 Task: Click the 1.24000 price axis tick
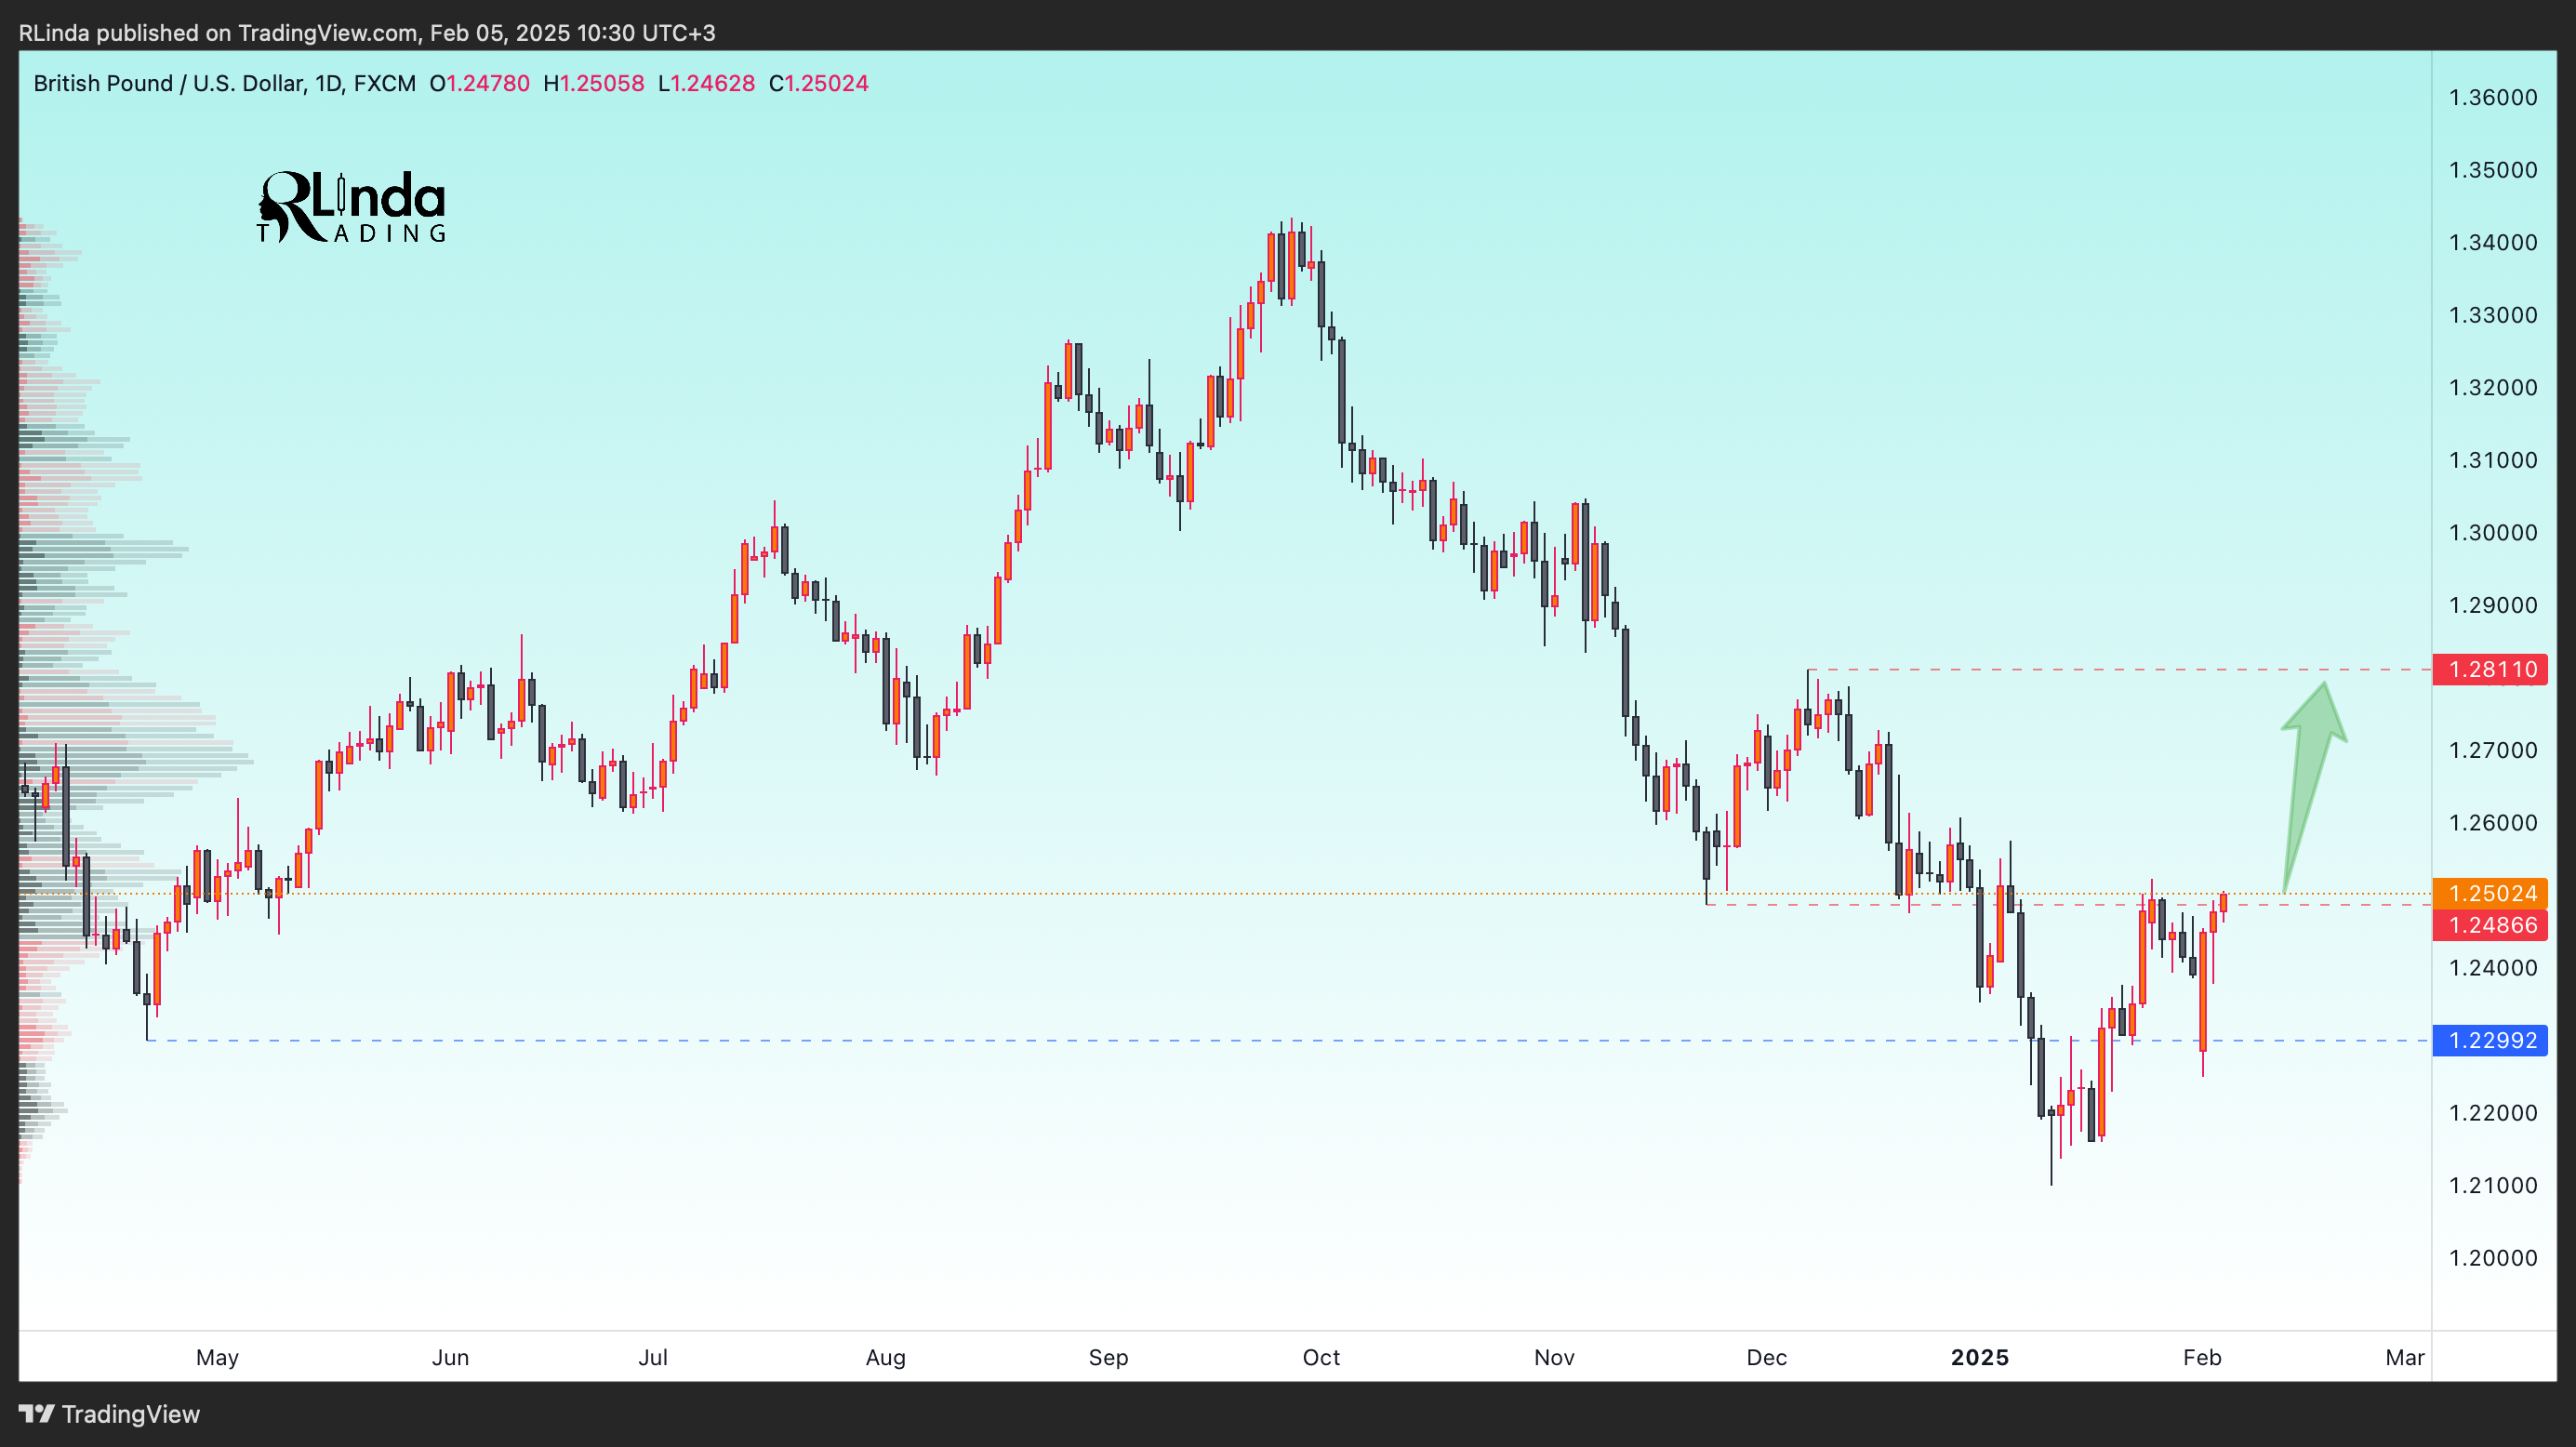click(2493, 967)
